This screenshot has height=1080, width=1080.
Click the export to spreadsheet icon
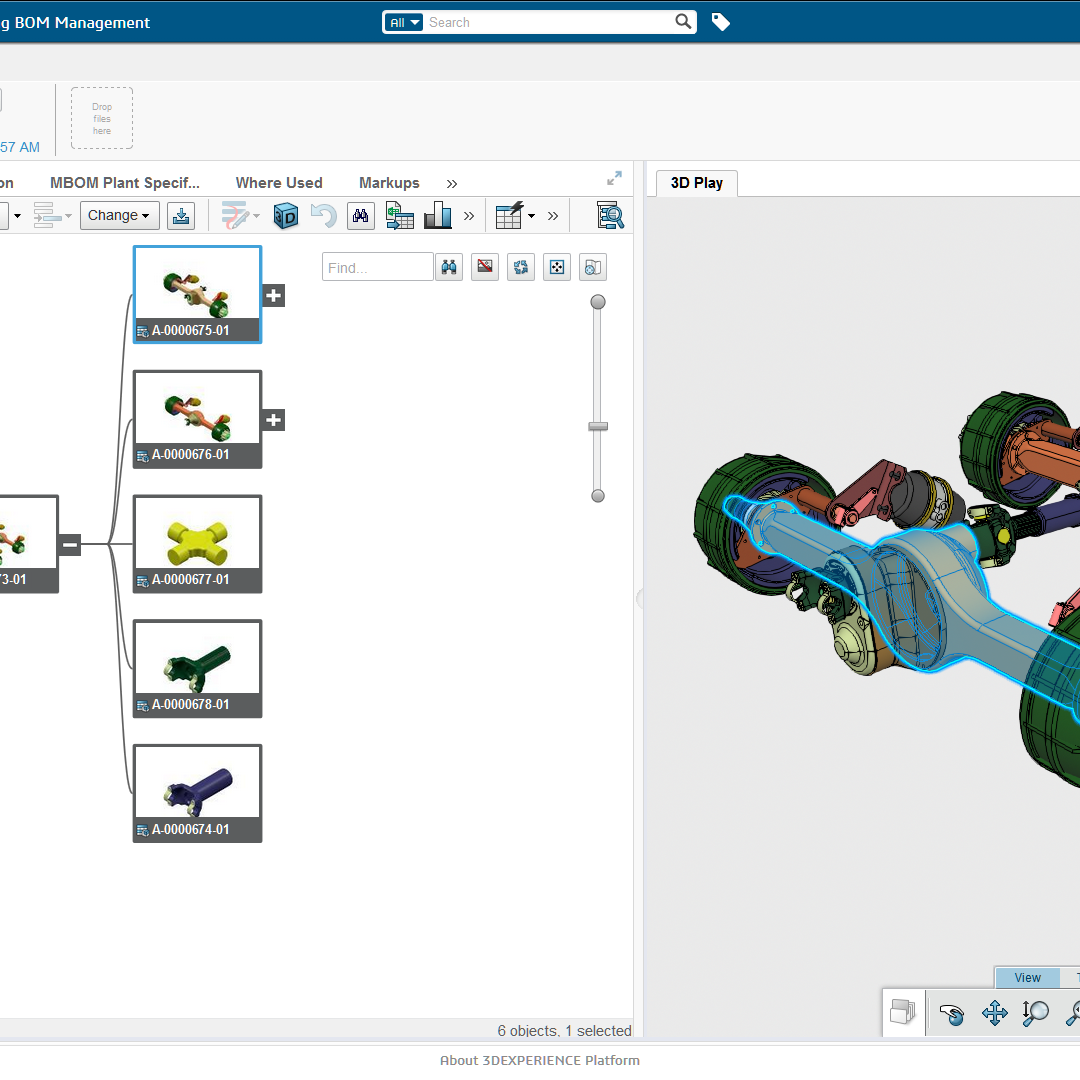pyautogui.click(x=400, y=215)
